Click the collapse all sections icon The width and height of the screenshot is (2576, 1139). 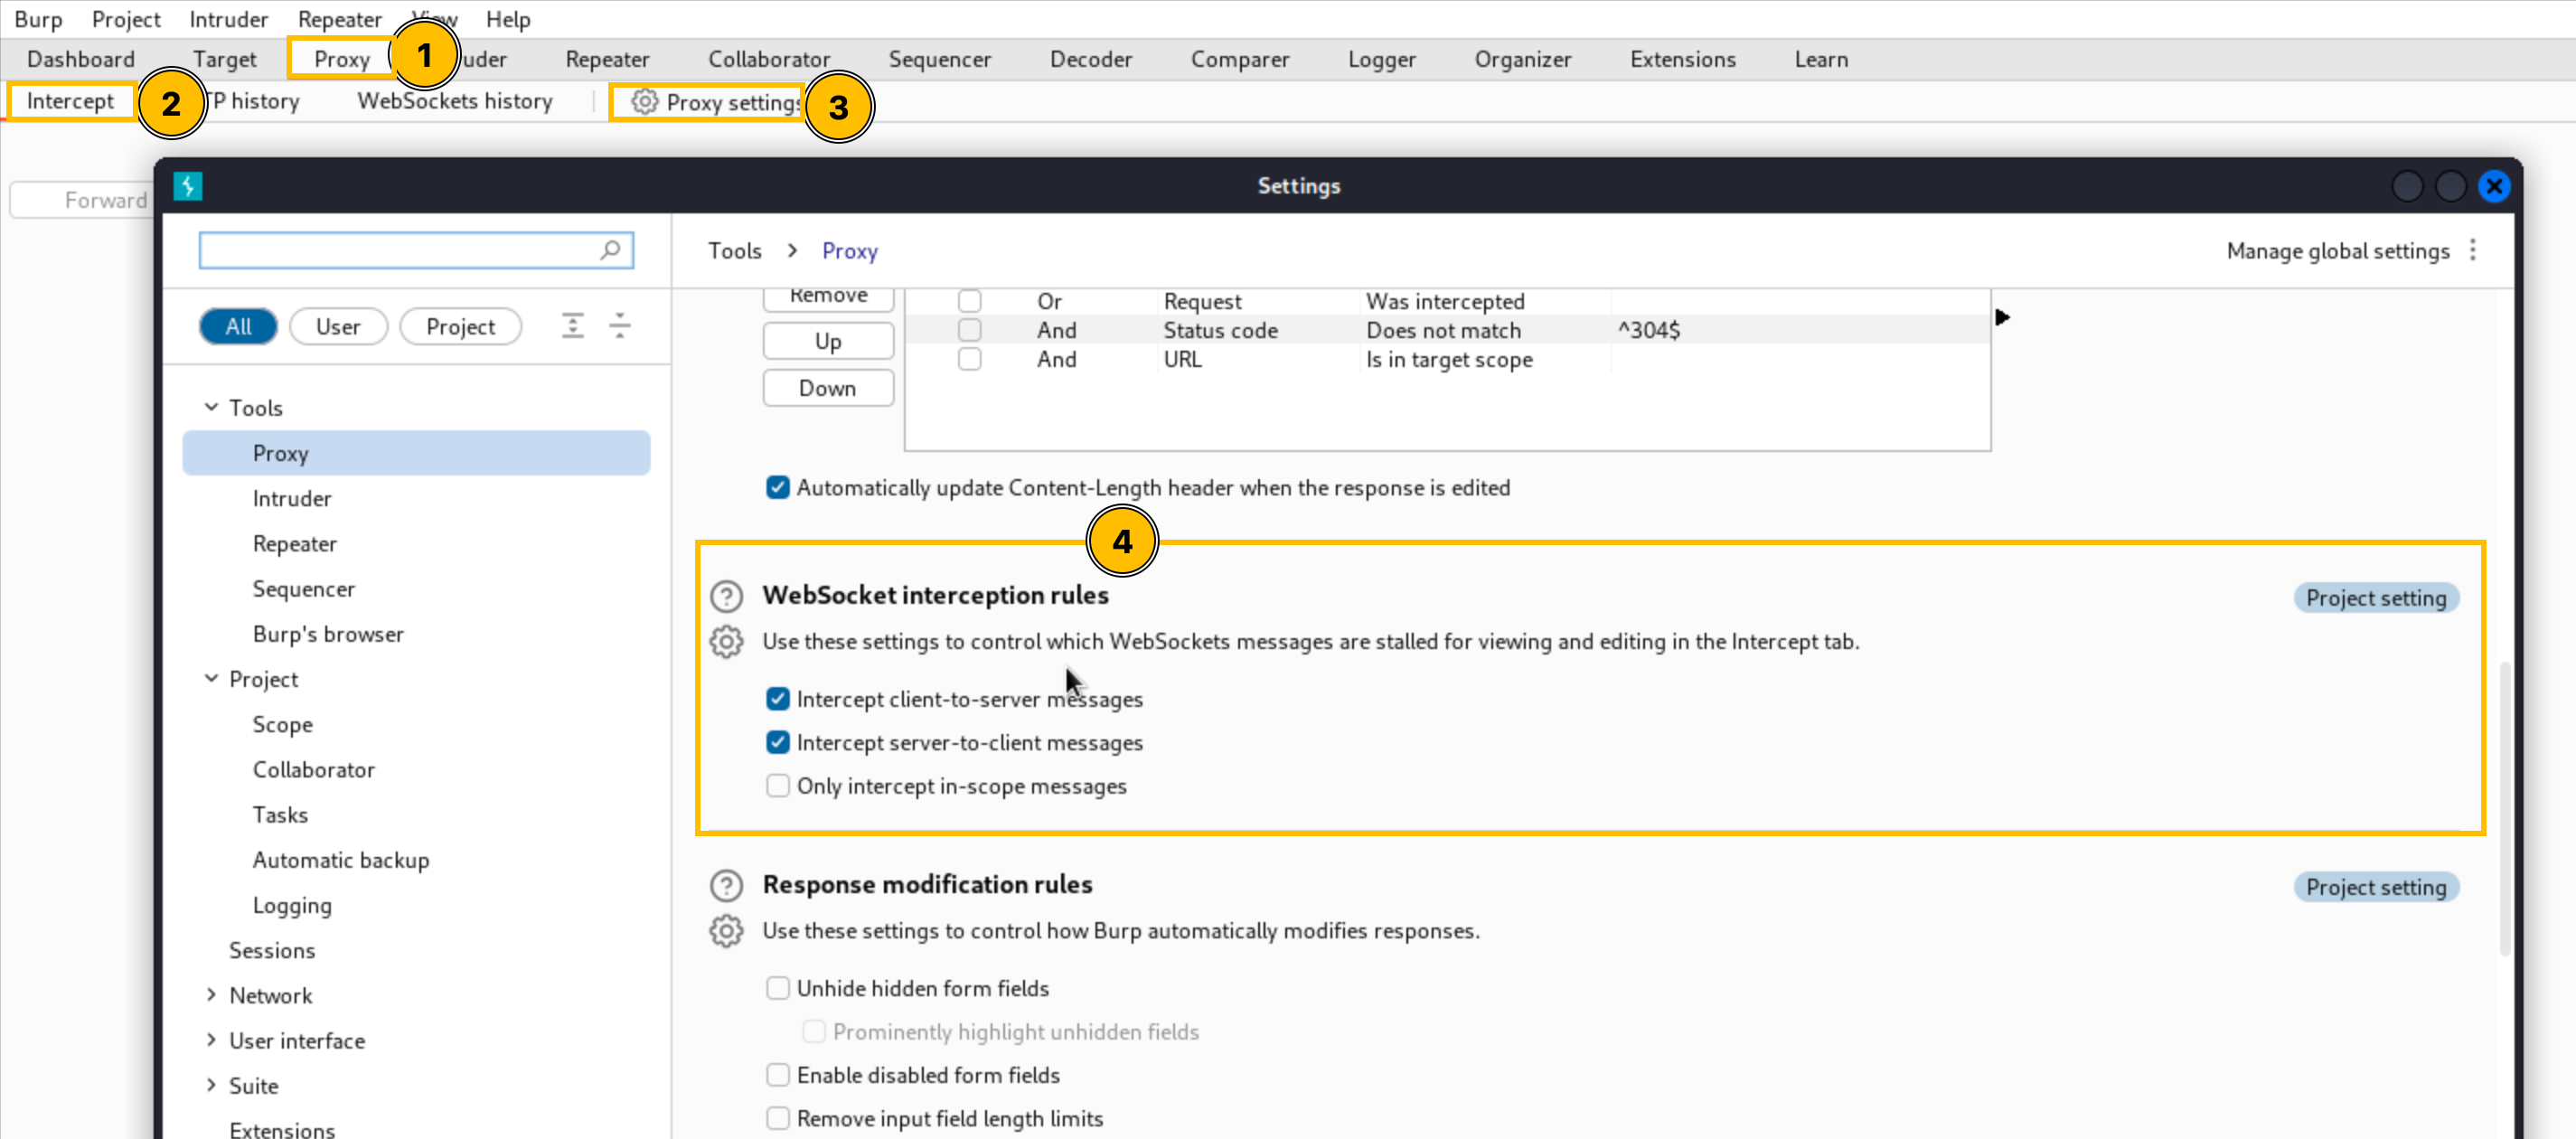click(620, 326)
